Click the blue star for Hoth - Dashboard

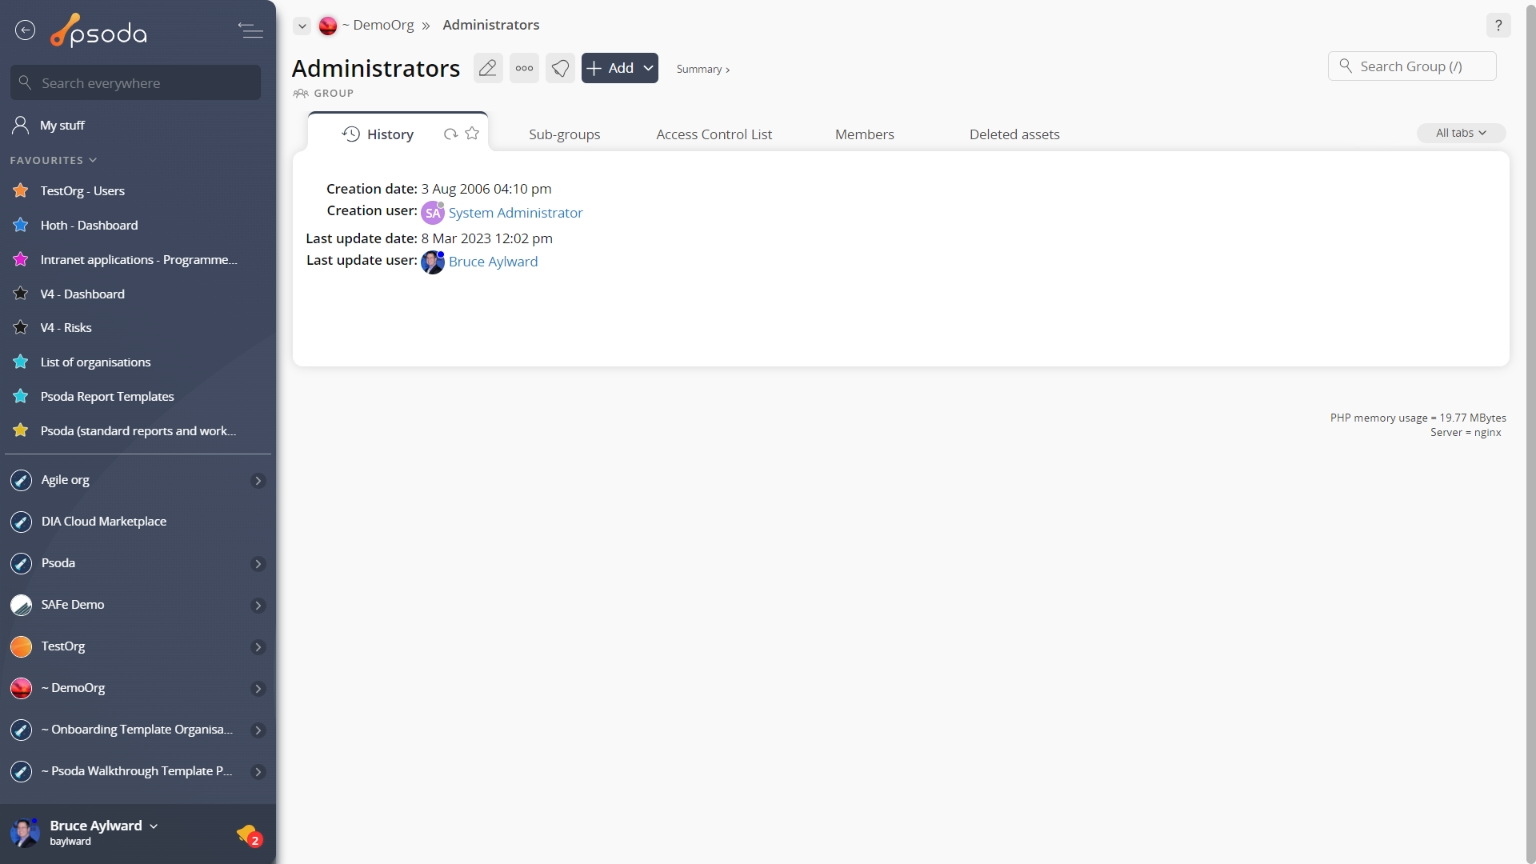pos(20,225)
